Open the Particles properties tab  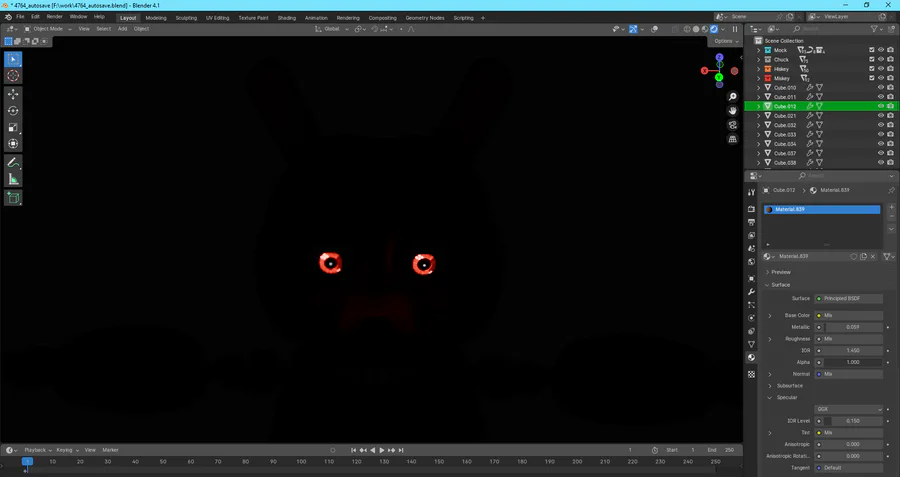[751, 305]
